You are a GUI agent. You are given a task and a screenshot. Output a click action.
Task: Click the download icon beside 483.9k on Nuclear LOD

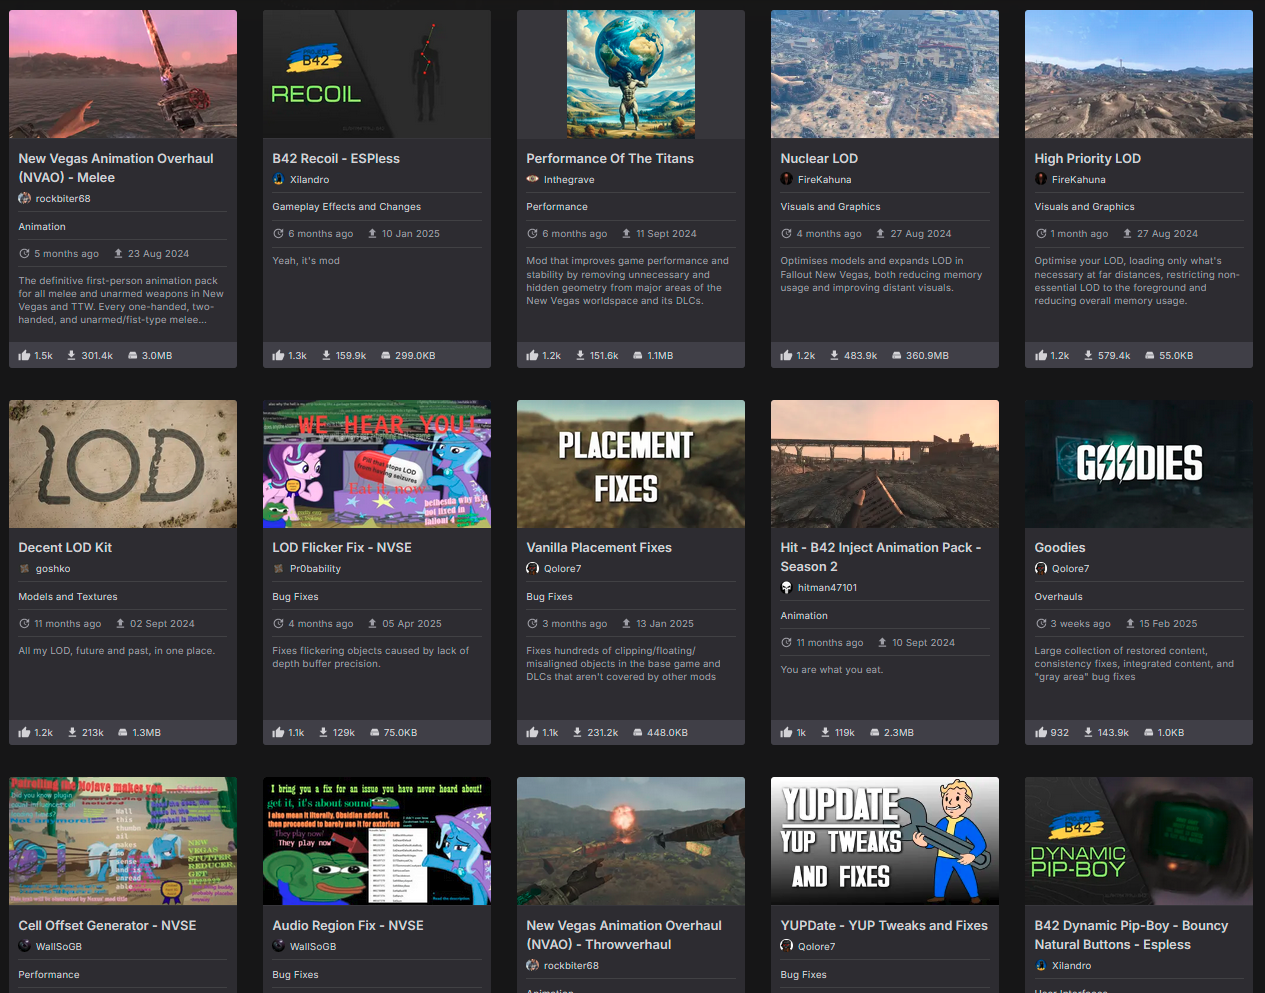coord(833,355)
